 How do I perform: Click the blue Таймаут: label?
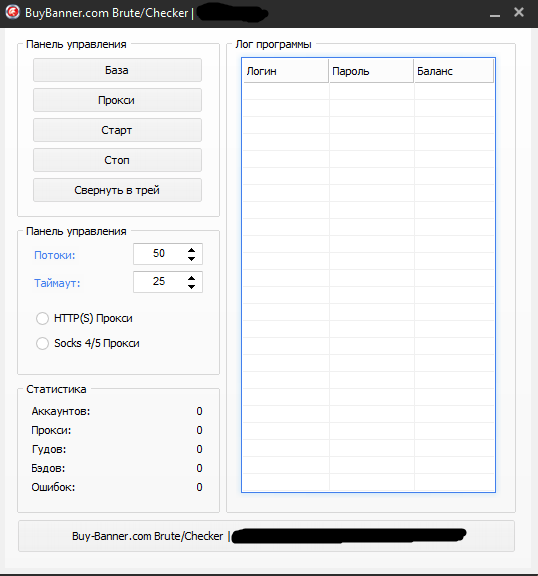pyautogui.click(x=57, y=283)
